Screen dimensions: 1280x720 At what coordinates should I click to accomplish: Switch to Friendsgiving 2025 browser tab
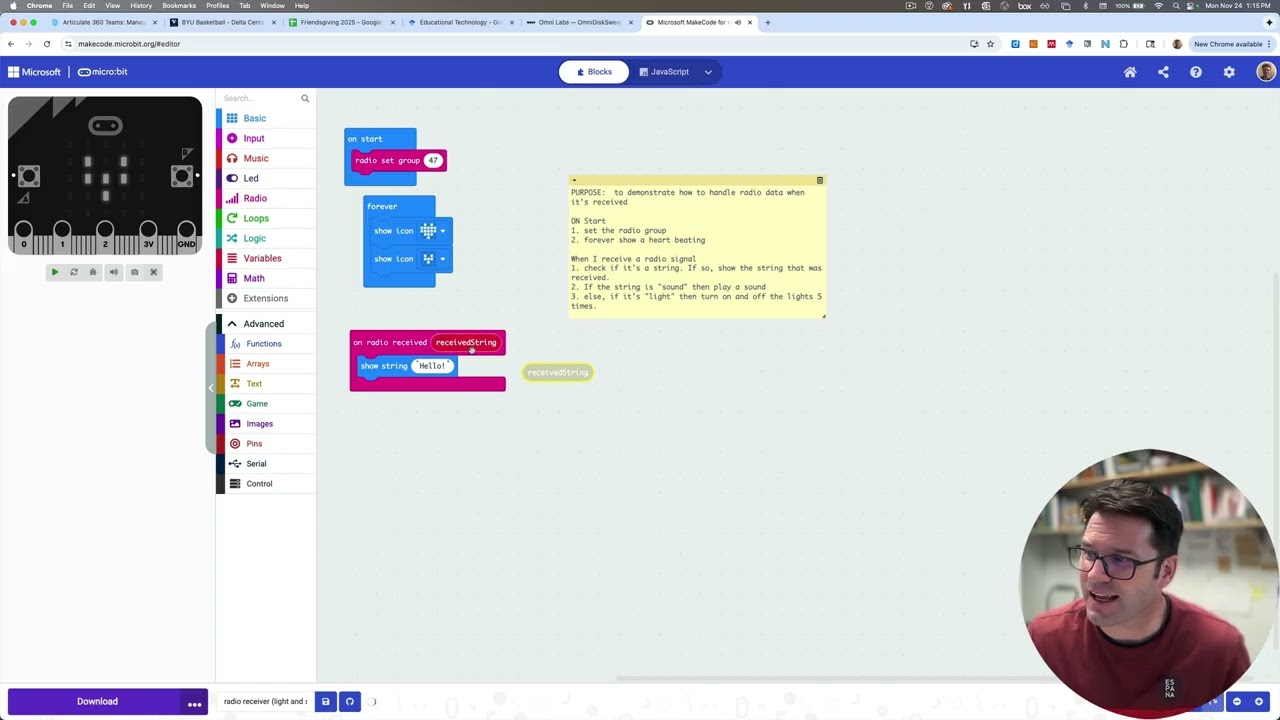tap(340, 22)
